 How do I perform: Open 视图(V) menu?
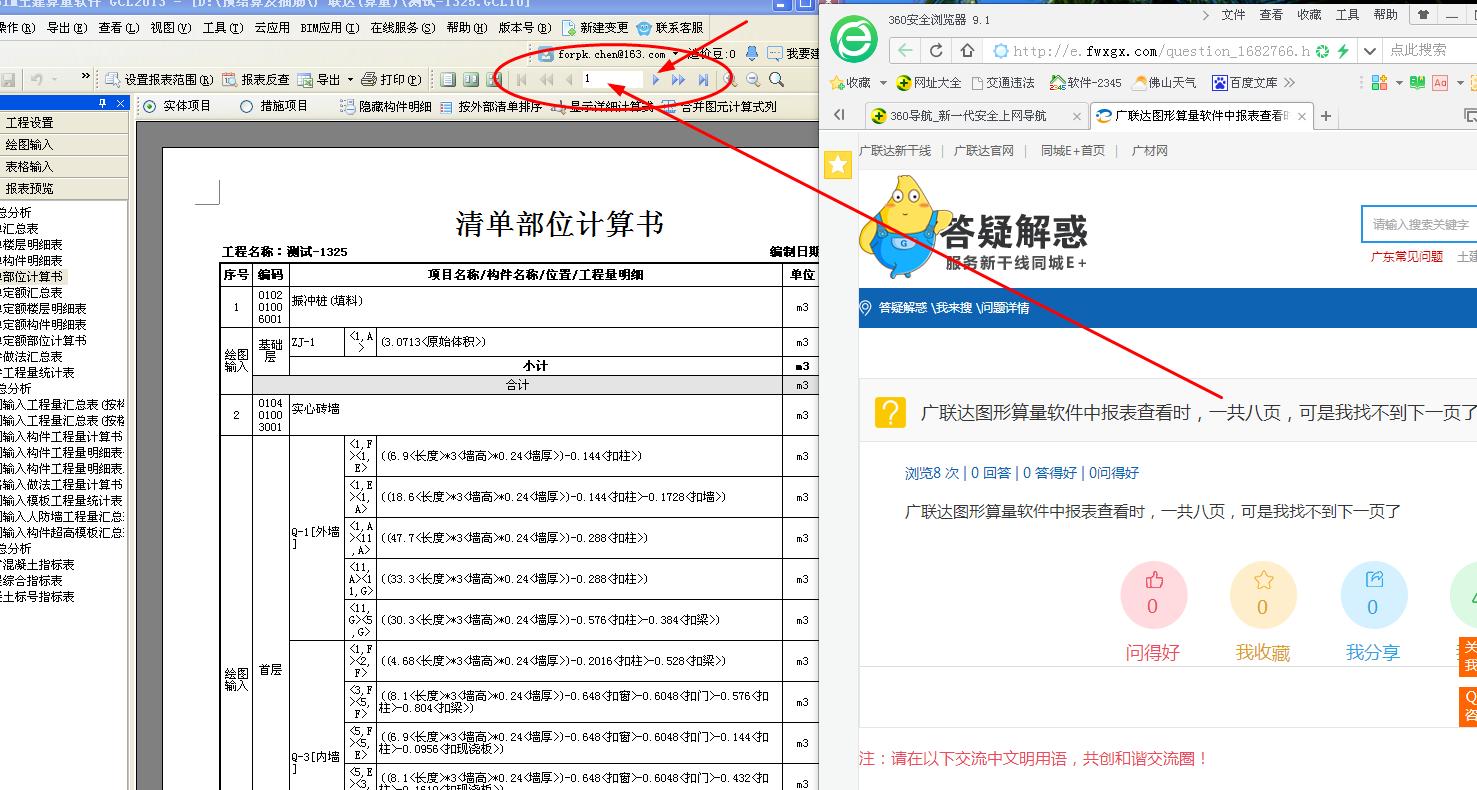[170, 28]
